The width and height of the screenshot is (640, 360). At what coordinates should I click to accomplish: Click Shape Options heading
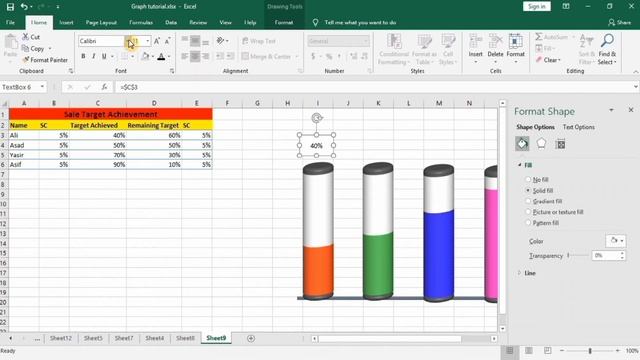click(535, 127)
